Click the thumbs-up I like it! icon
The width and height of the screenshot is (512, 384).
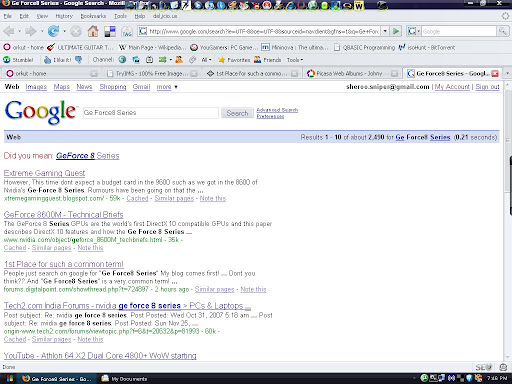pyautogui.click(x=47, y=60)
